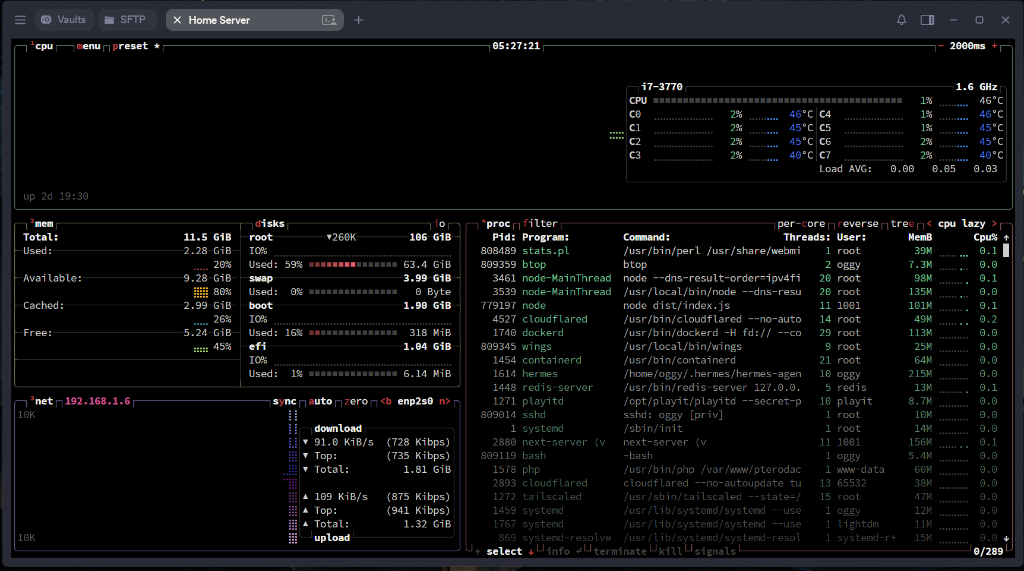This screenshot has width=1024, height=571.
Task: Increase update interval with plus button
Action: 995,46
